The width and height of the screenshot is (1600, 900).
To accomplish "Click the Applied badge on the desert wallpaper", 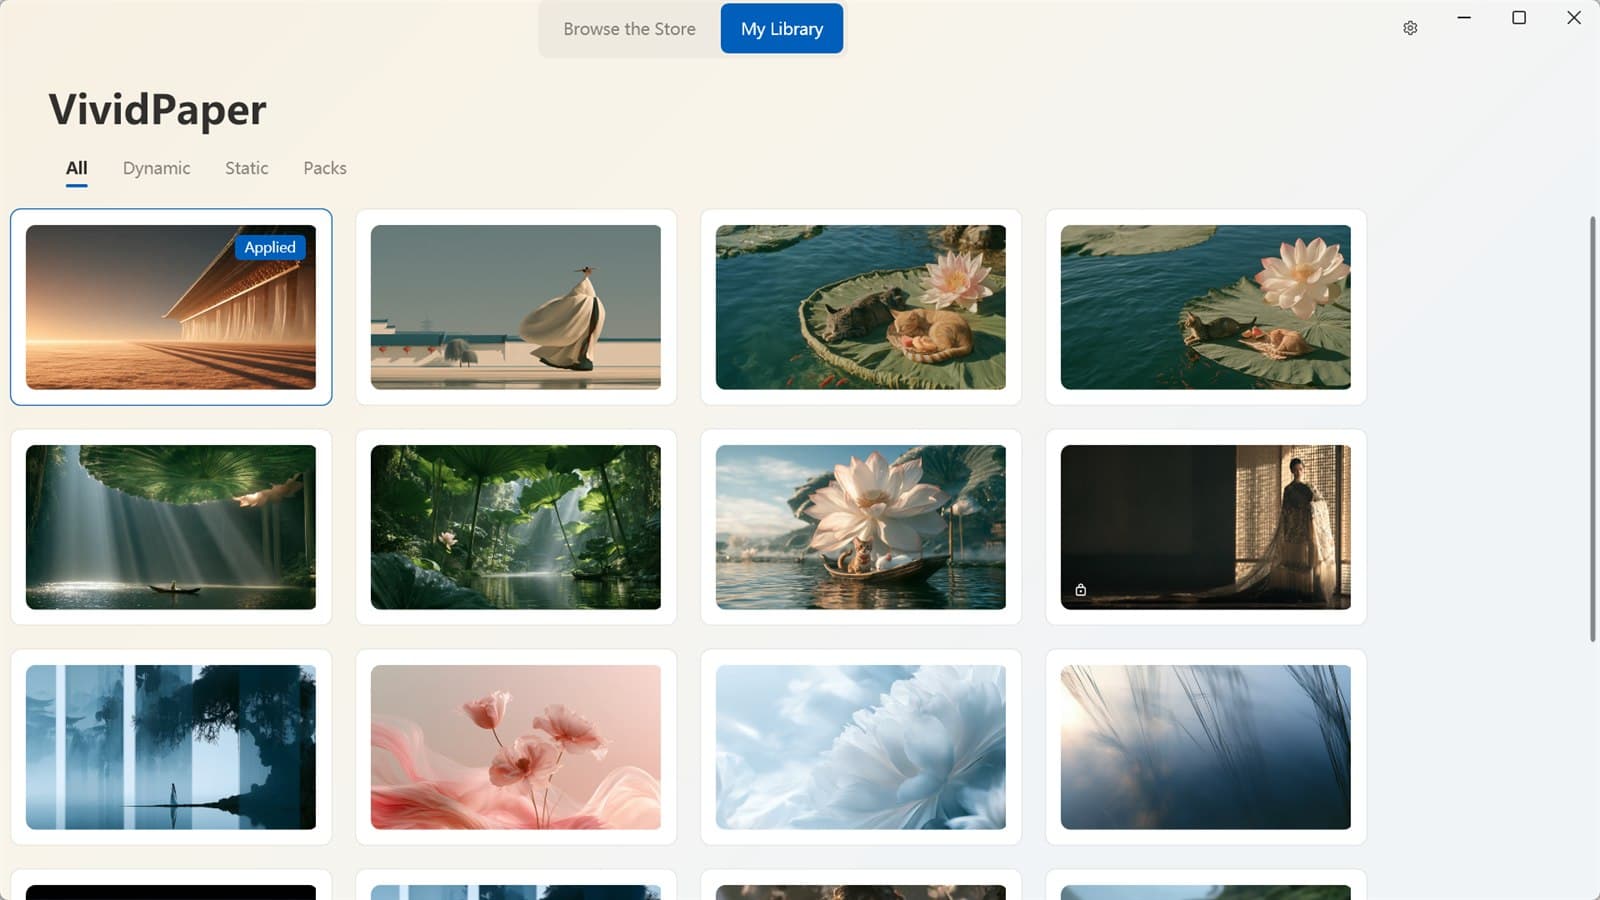I will click(270, 247).
